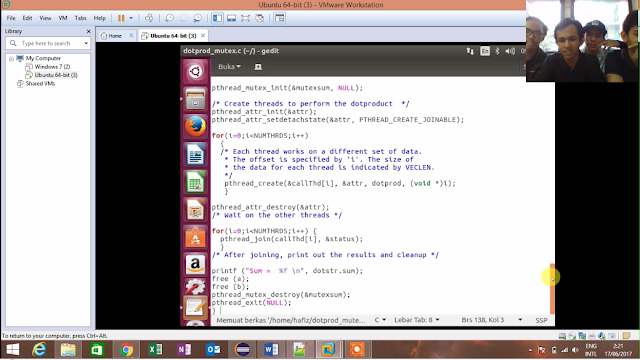
Task: Open the Library search dropdown arrow
Action: 86,43
